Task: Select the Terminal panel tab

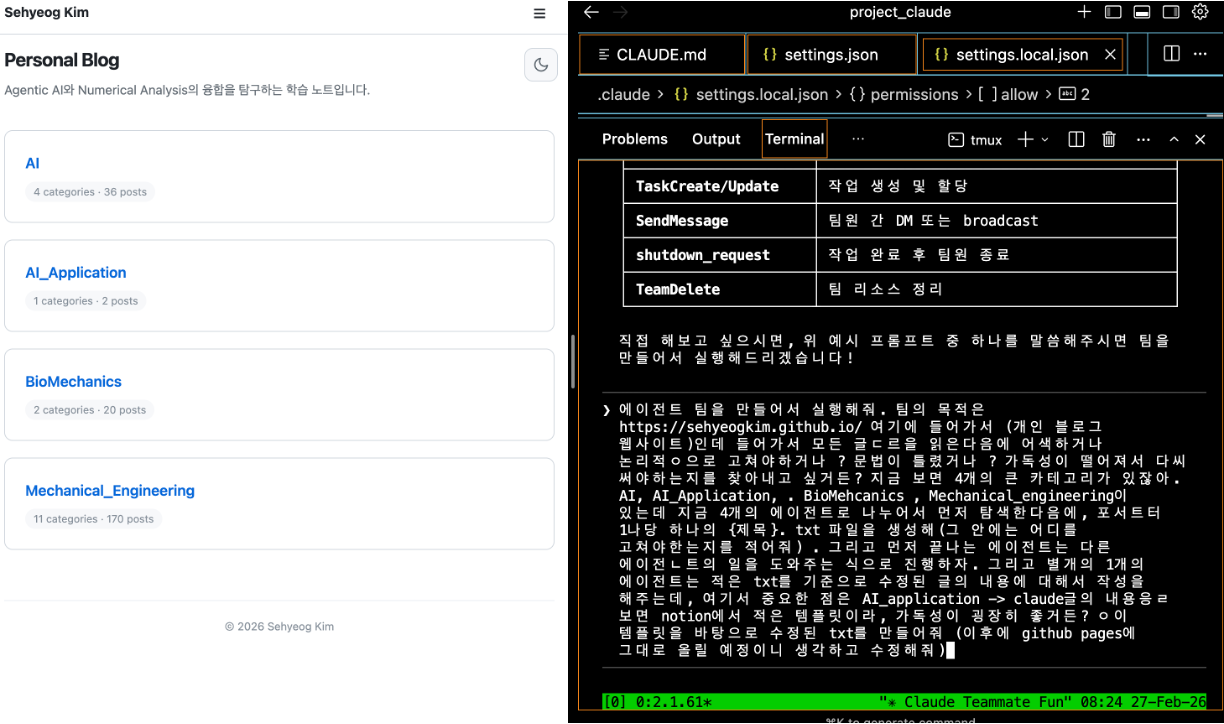Action: click(794, 139)
